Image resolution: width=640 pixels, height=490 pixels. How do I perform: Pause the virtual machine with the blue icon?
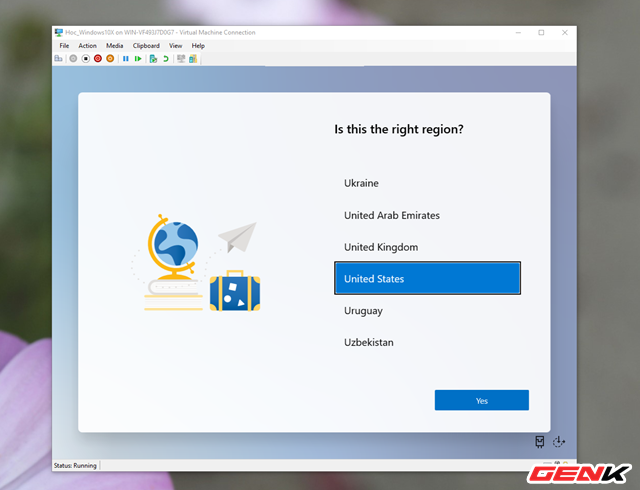tap(126, 59)
